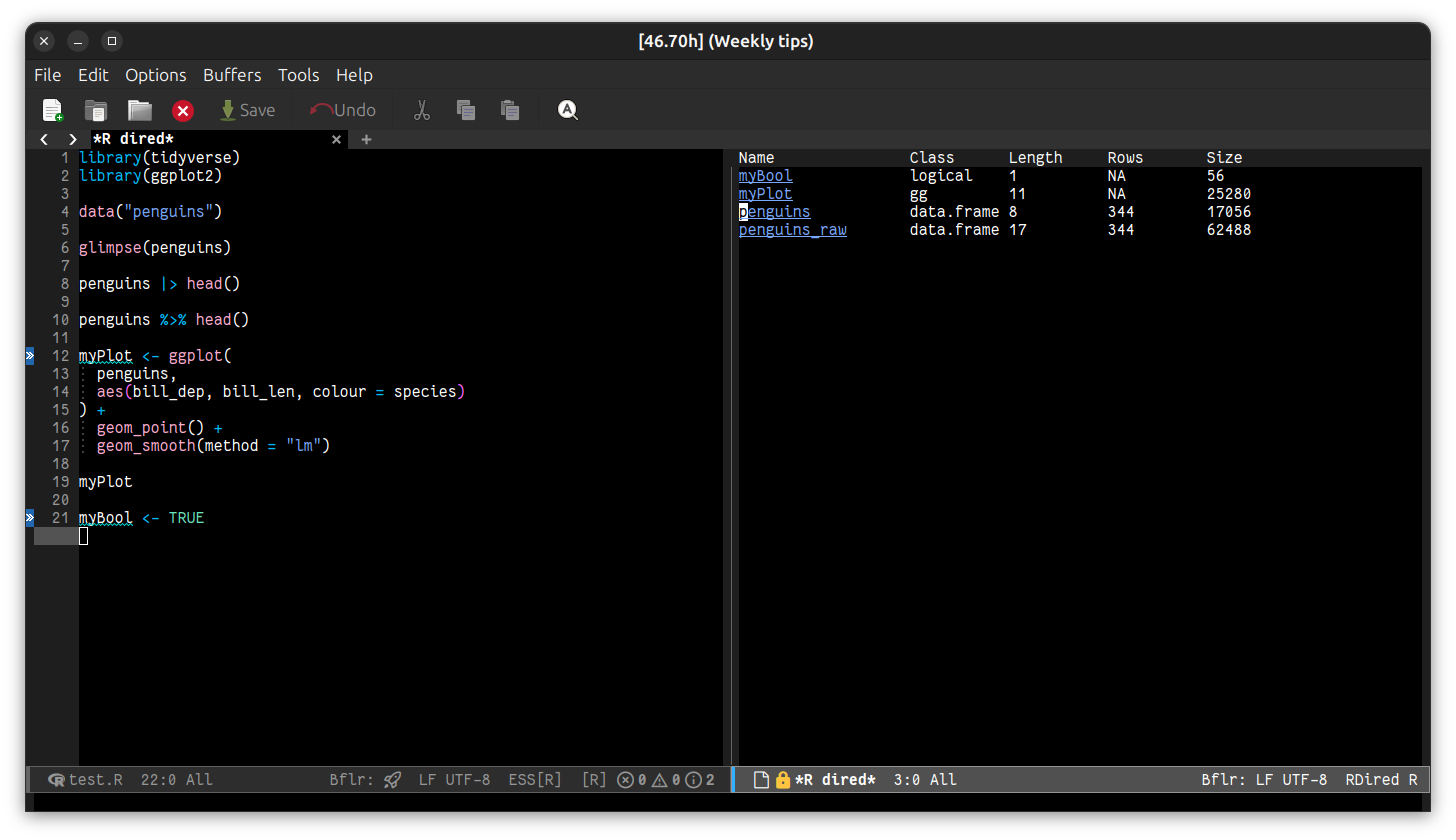Image resolution: width=1456 pixels, height=840 pixels.
Task: Click the Length column header
Action: (x=1035, y=158)
